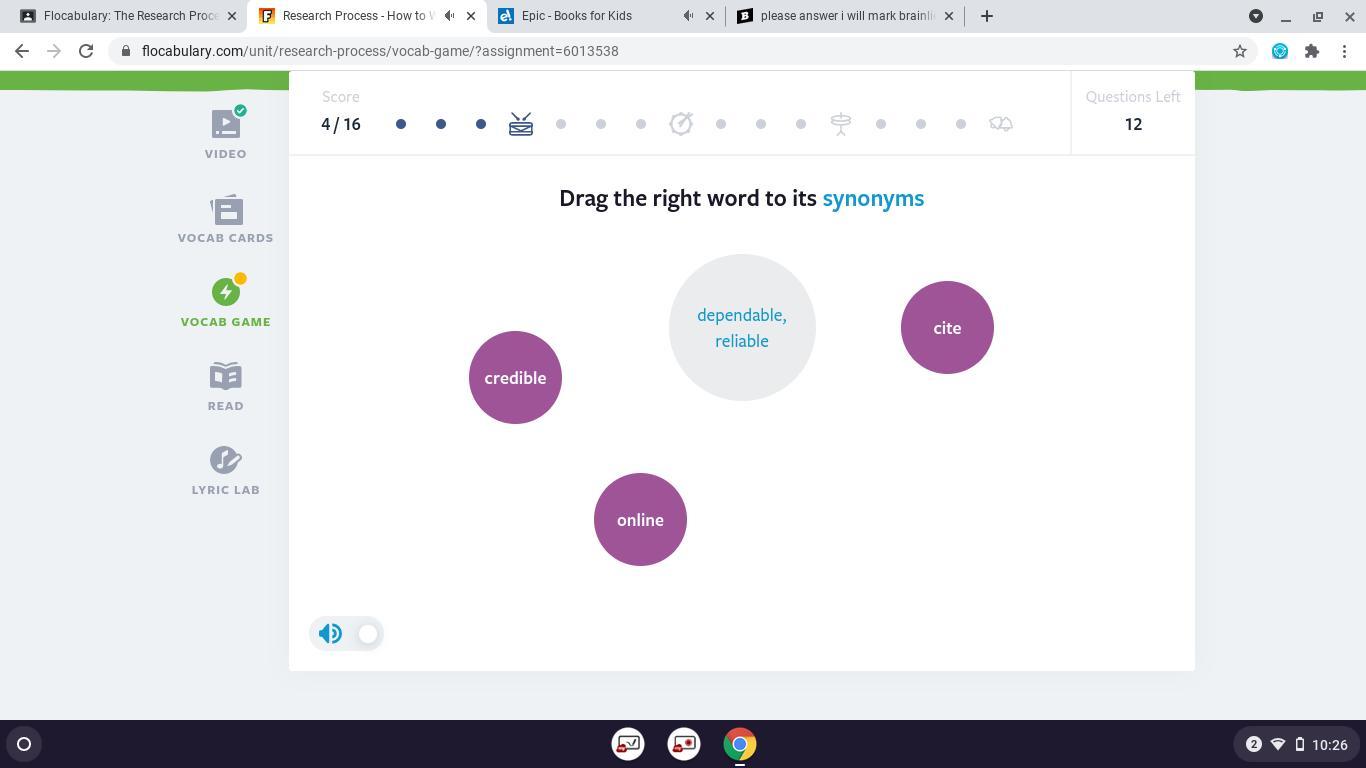Image resolution: width=1366 pixels, height=768 pixels.
Task: Open the Chrome three-dot menu
Action: 1344,51
